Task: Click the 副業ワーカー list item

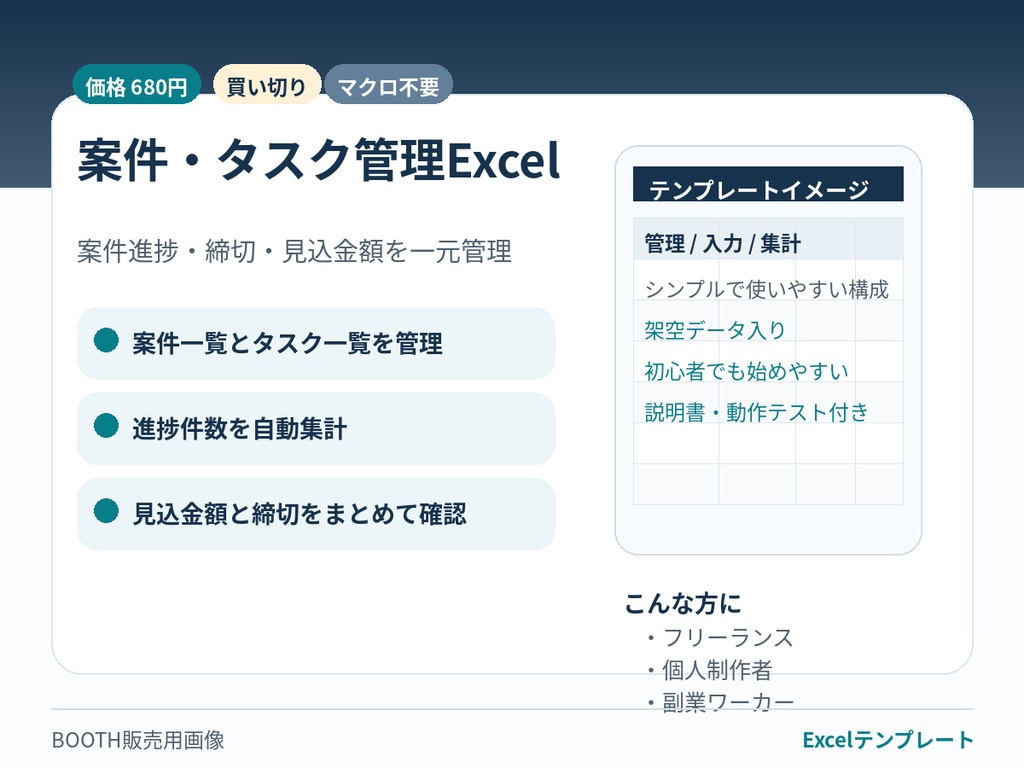Action: [x=720, y=703]
